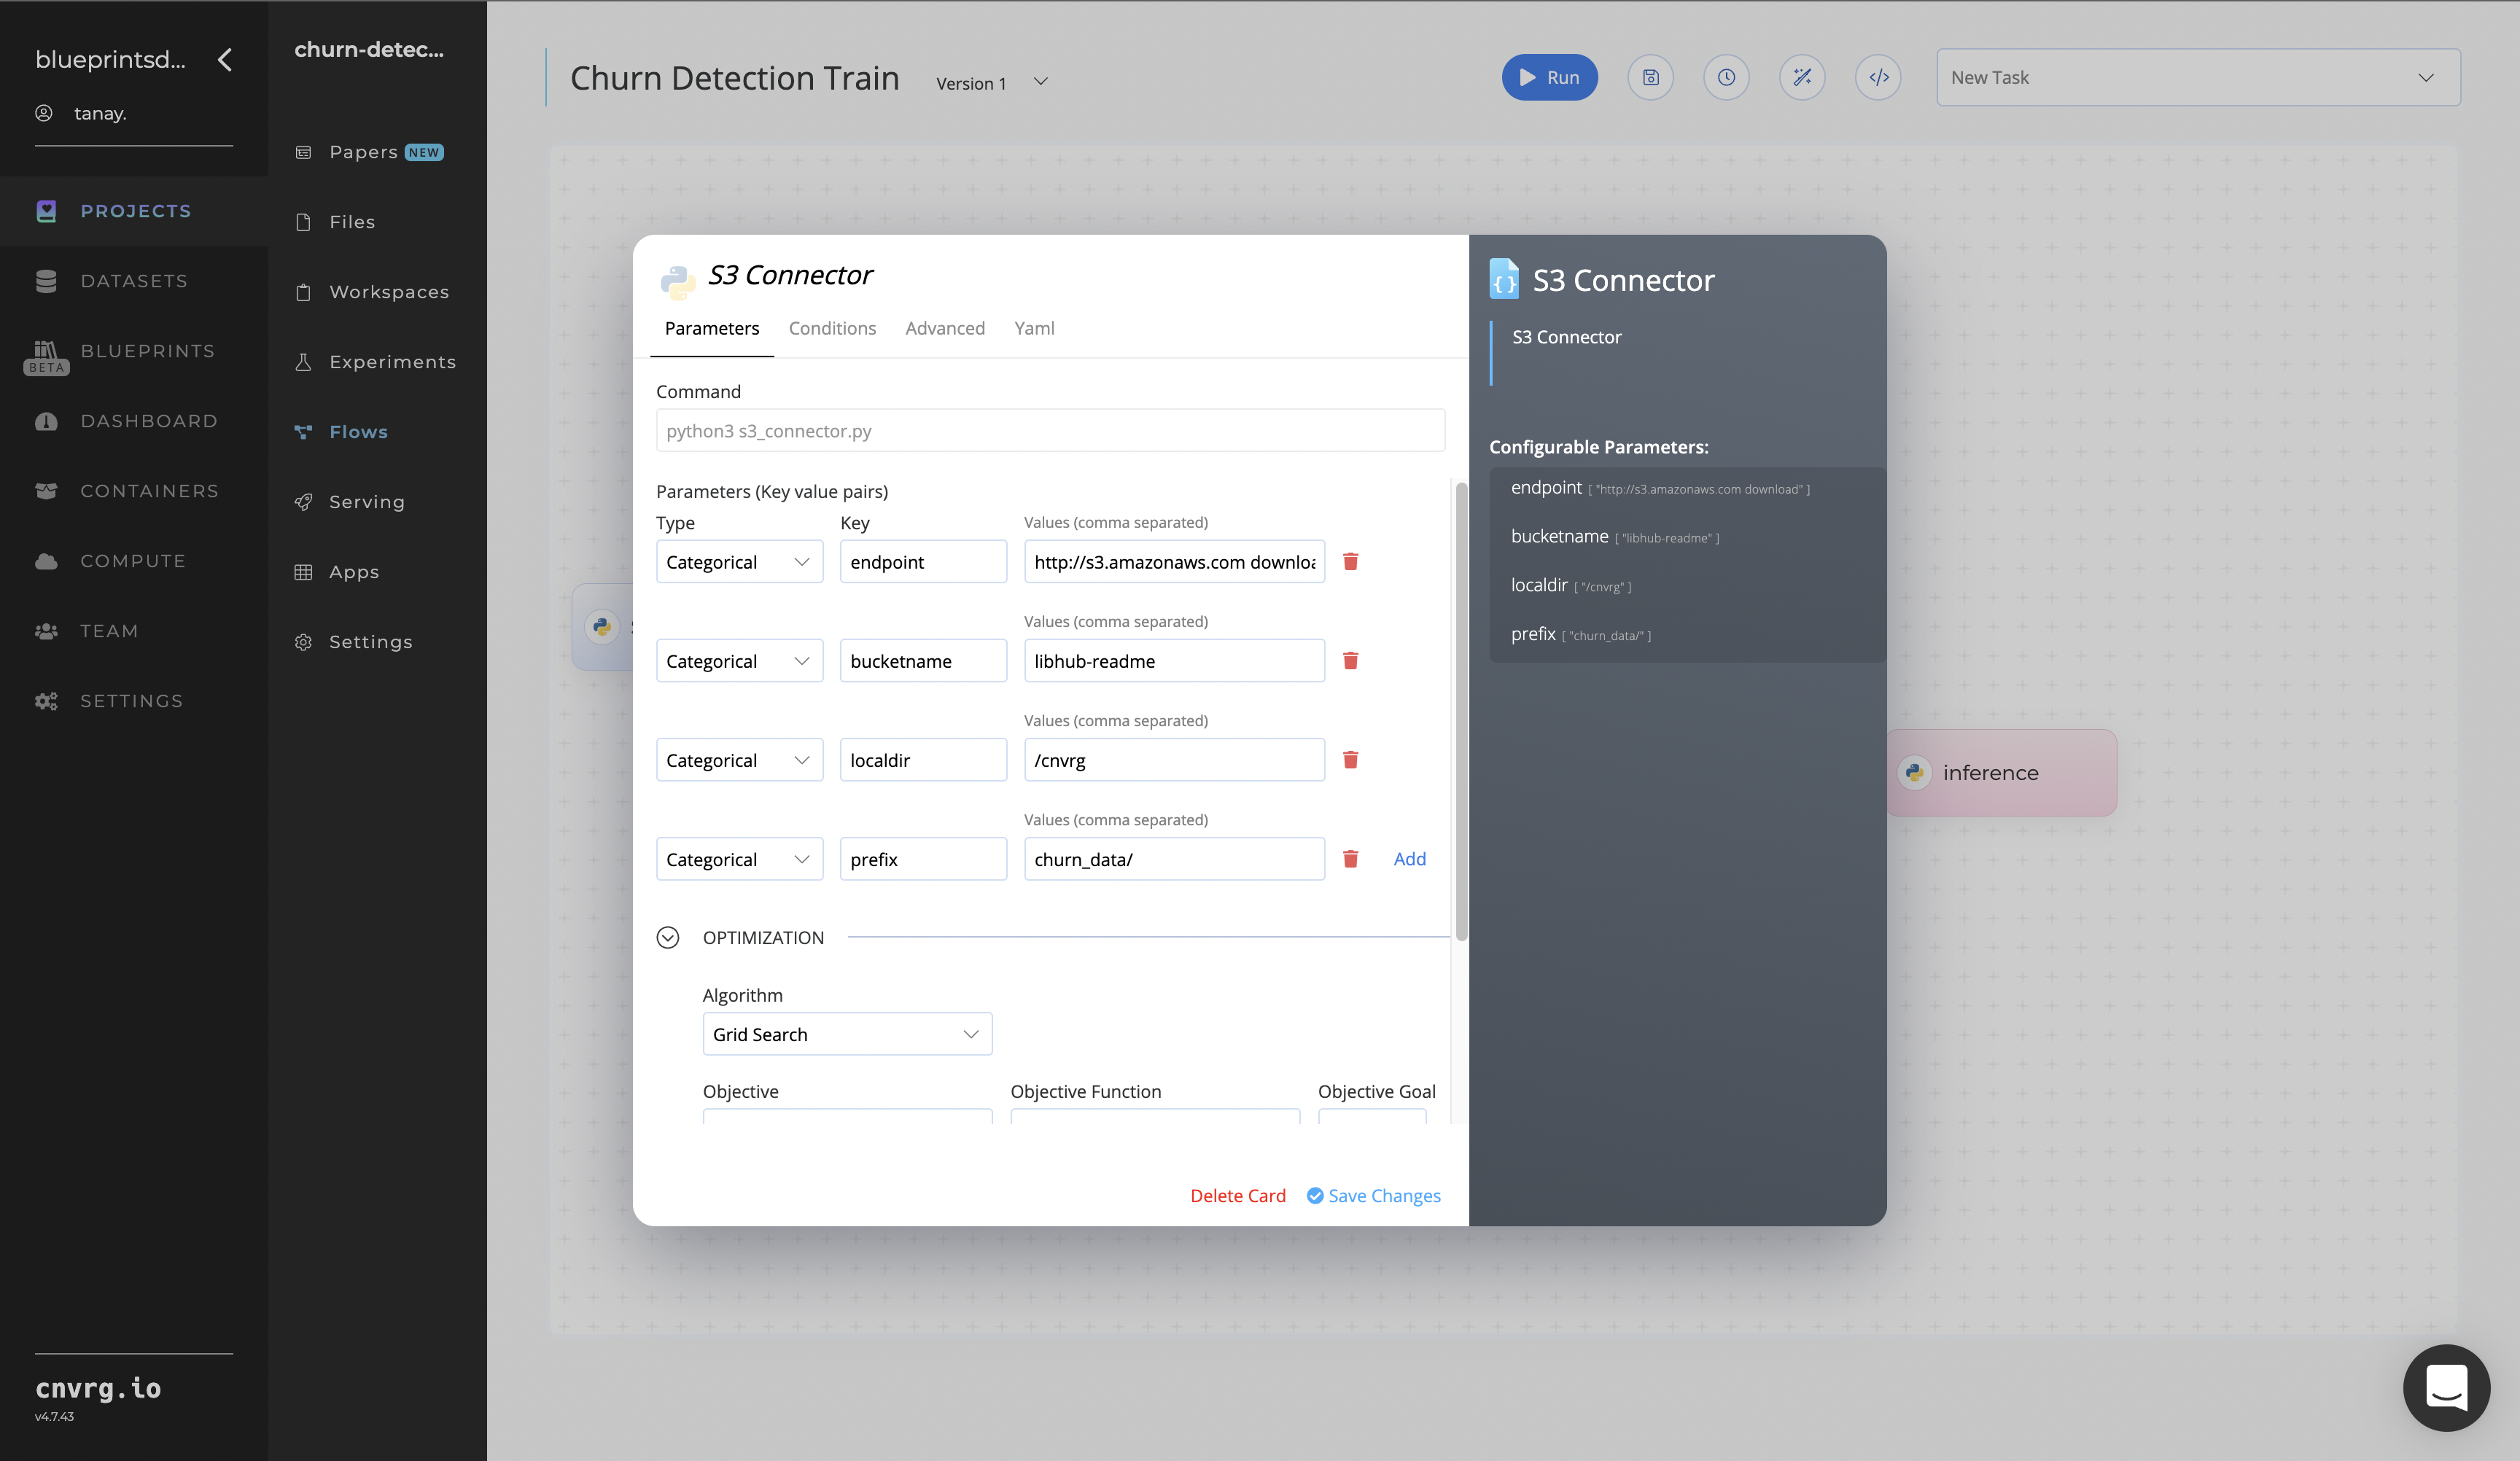The width and height of the screenshot is (2520, 1461).
Task: Click the schedule/timer icon in toolbar
Action: point(1725,77)
